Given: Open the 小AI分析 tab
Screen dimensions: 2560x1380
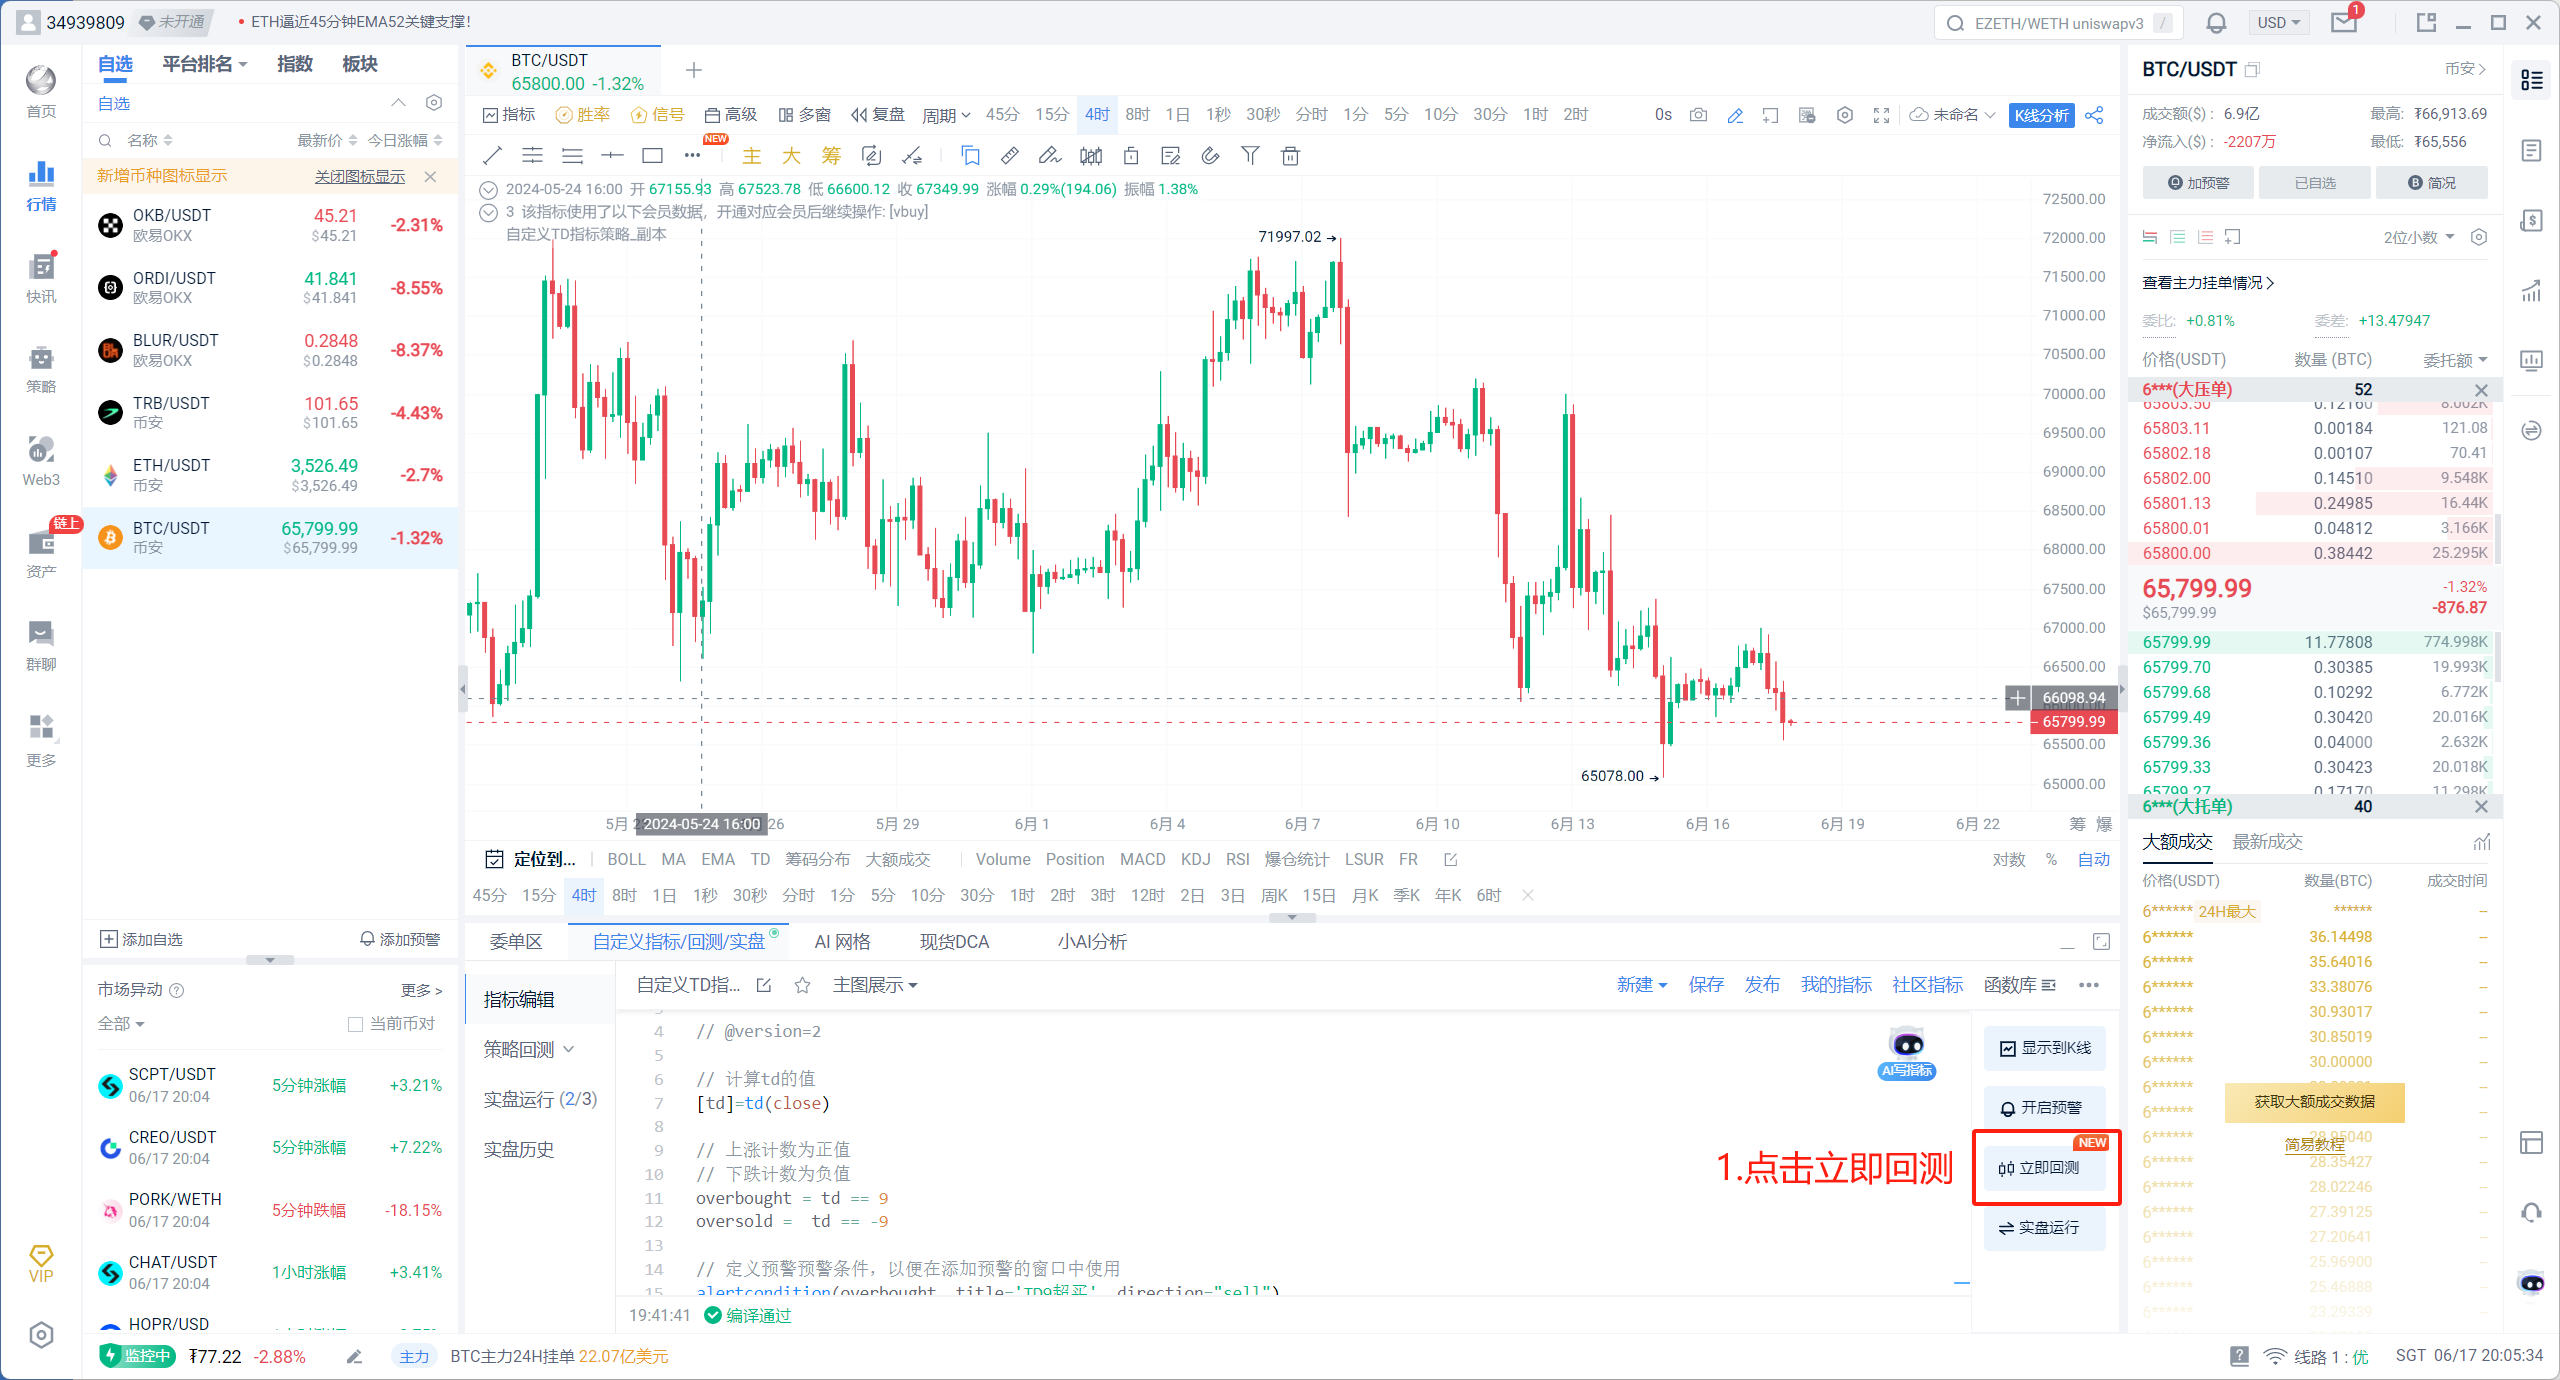Looking at the screenshot, I should click(1091, 941).
